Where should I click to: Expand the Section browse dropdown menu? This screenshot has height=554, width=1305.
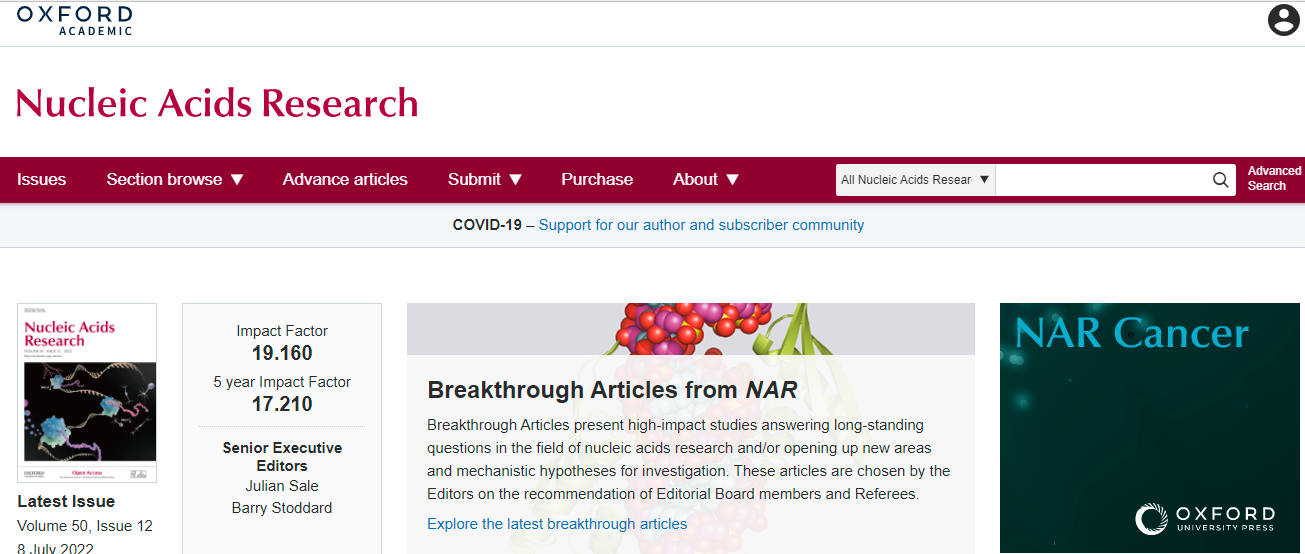[175, 180]
